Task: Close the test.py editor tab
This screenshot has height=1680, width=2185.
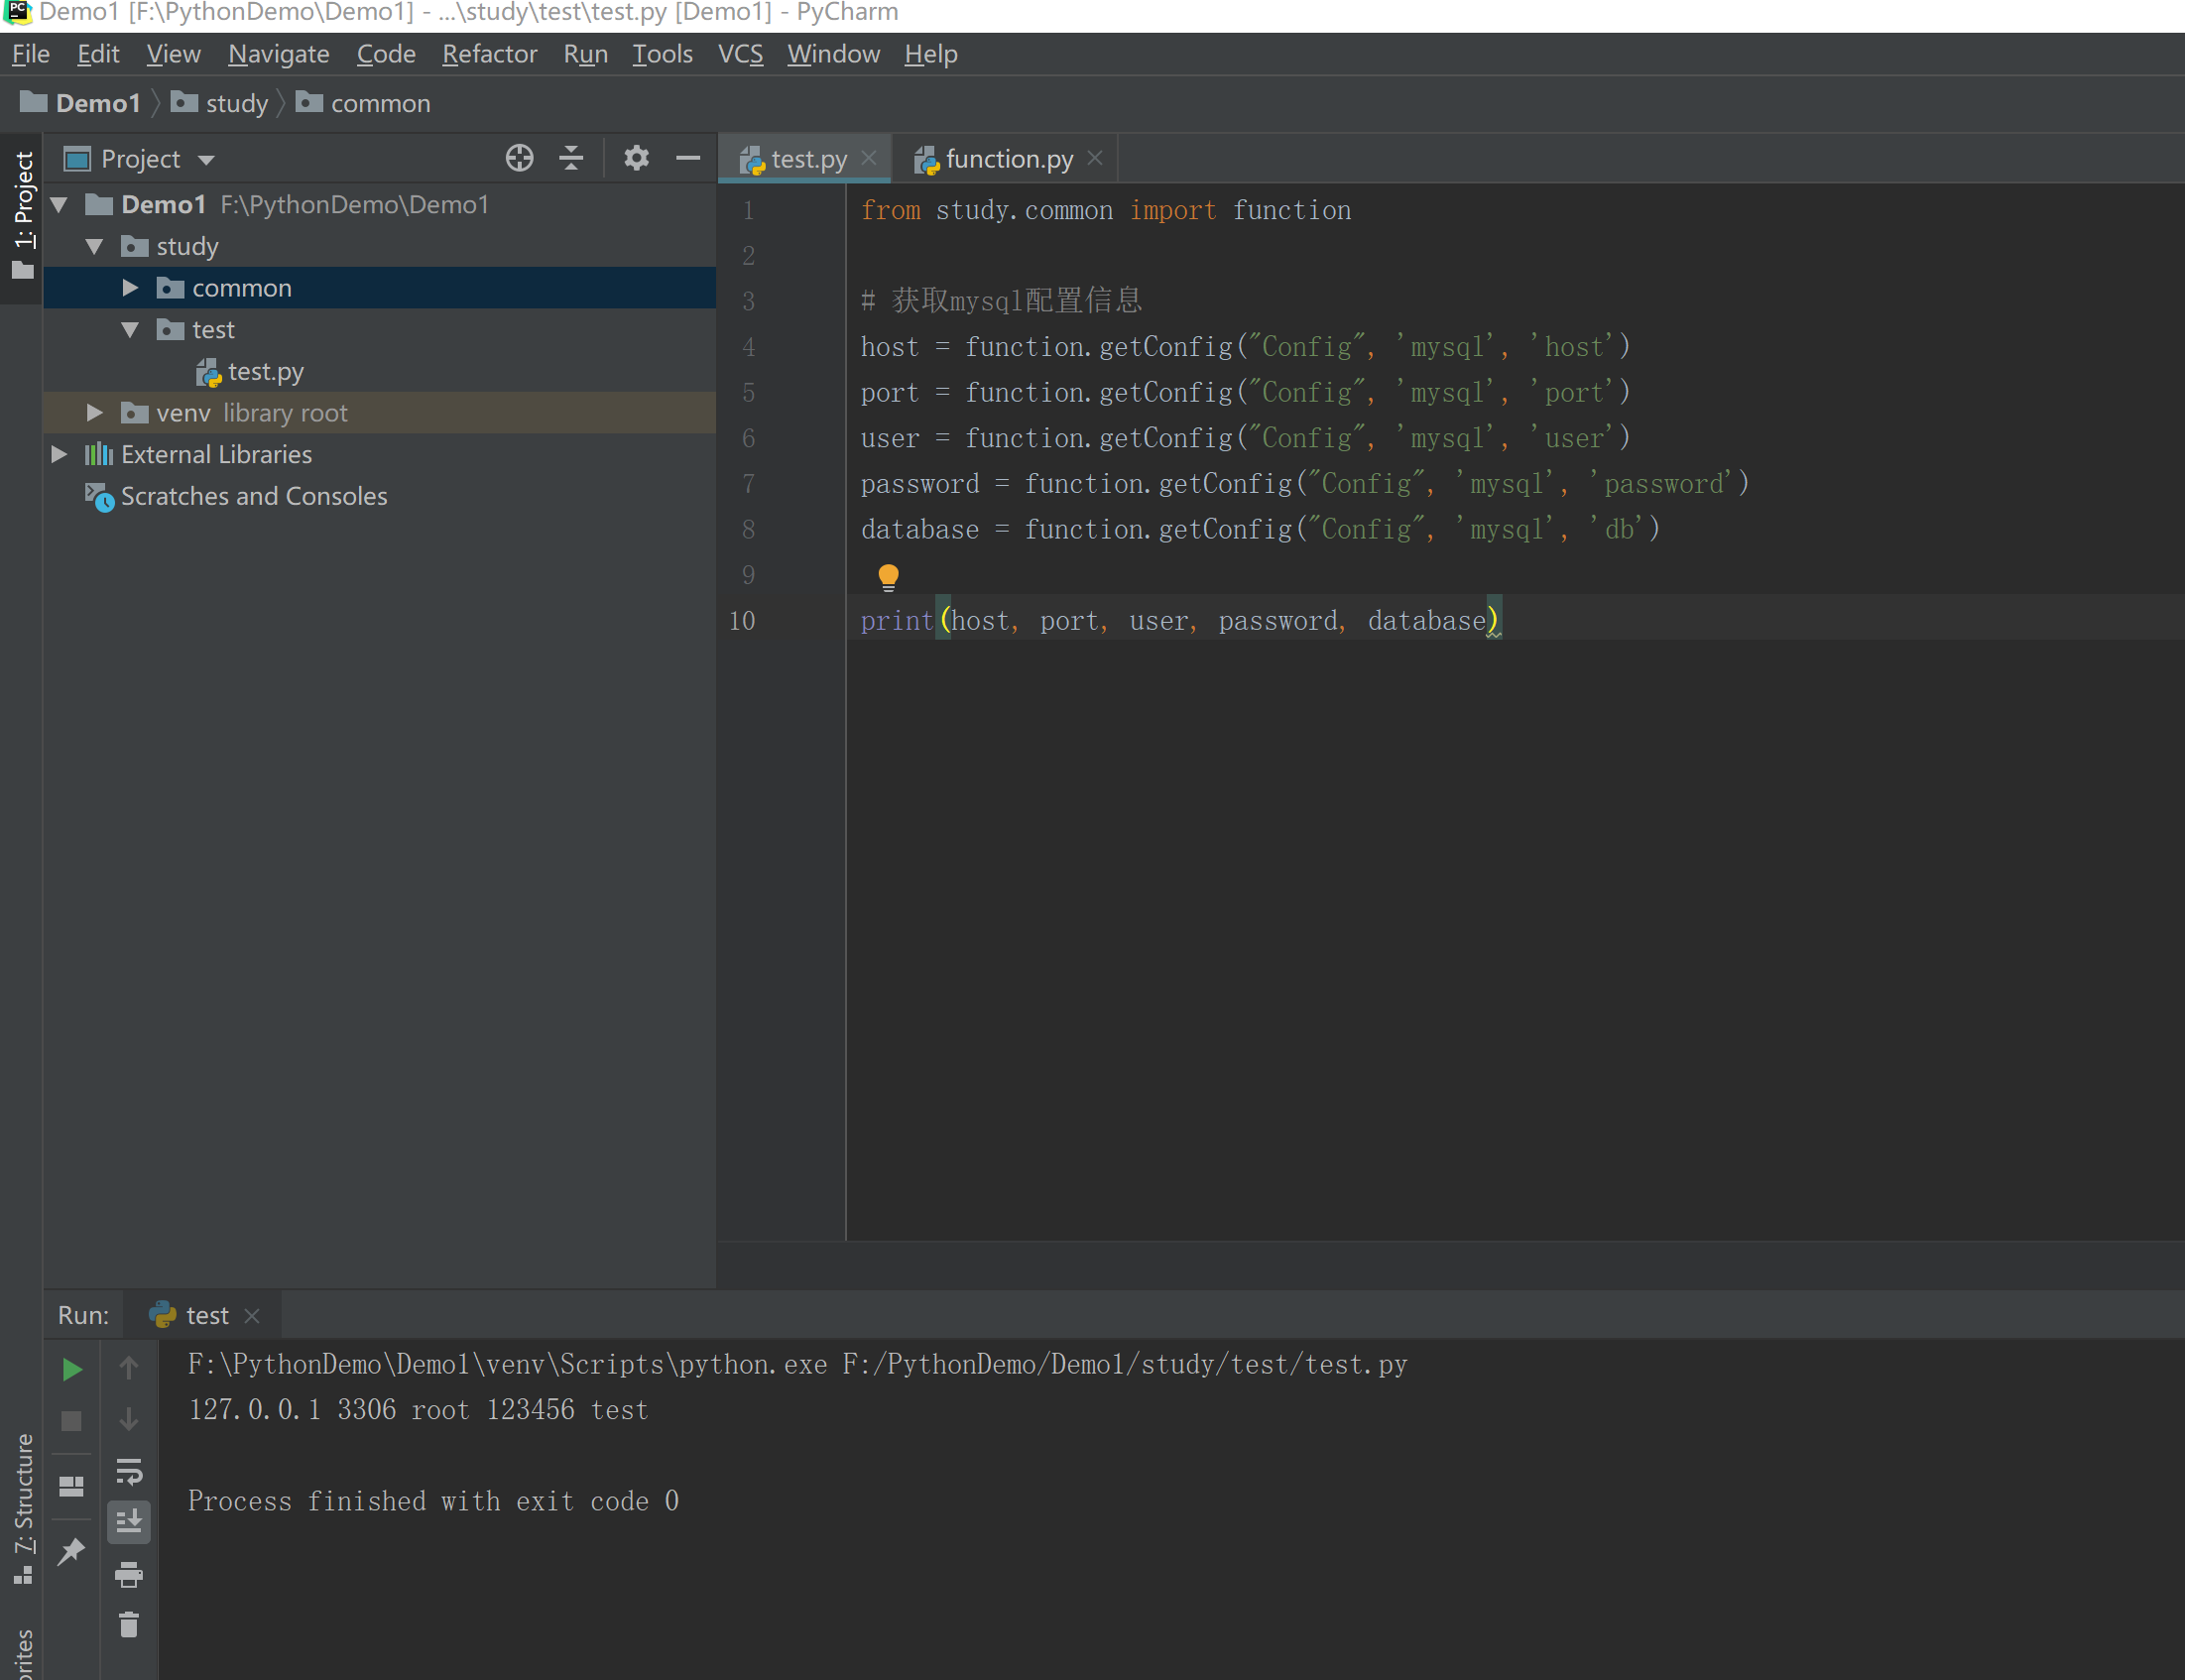Action: 869,158
